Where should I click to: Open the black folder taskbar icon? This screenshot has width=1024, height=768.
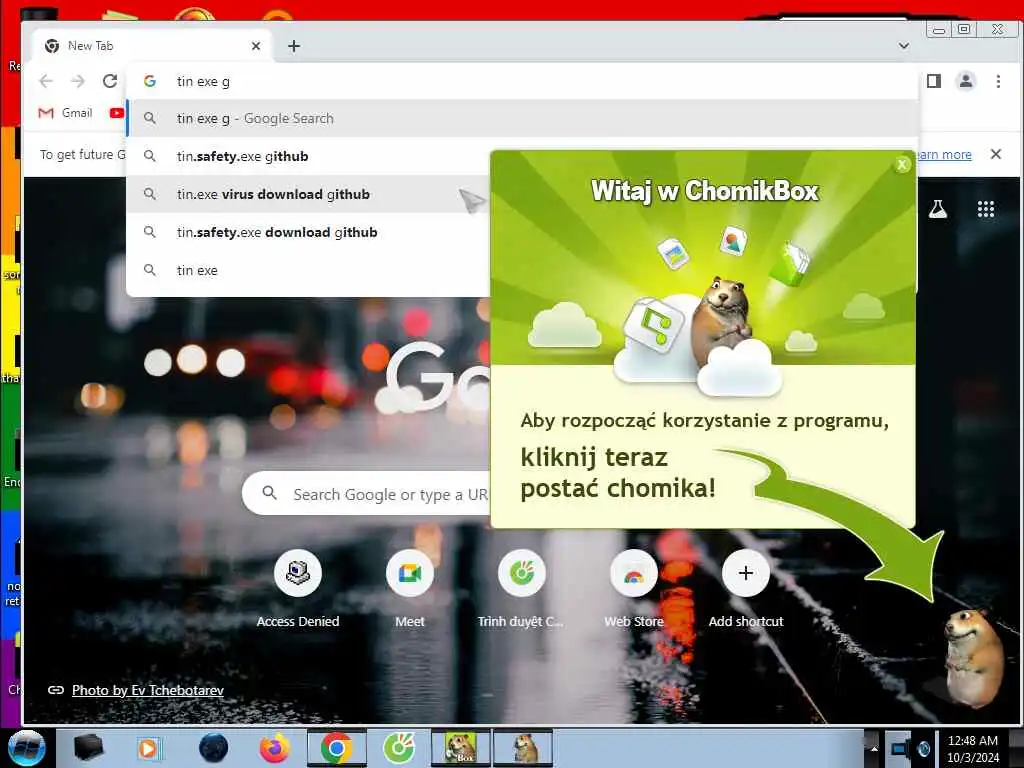pos(88,748)
